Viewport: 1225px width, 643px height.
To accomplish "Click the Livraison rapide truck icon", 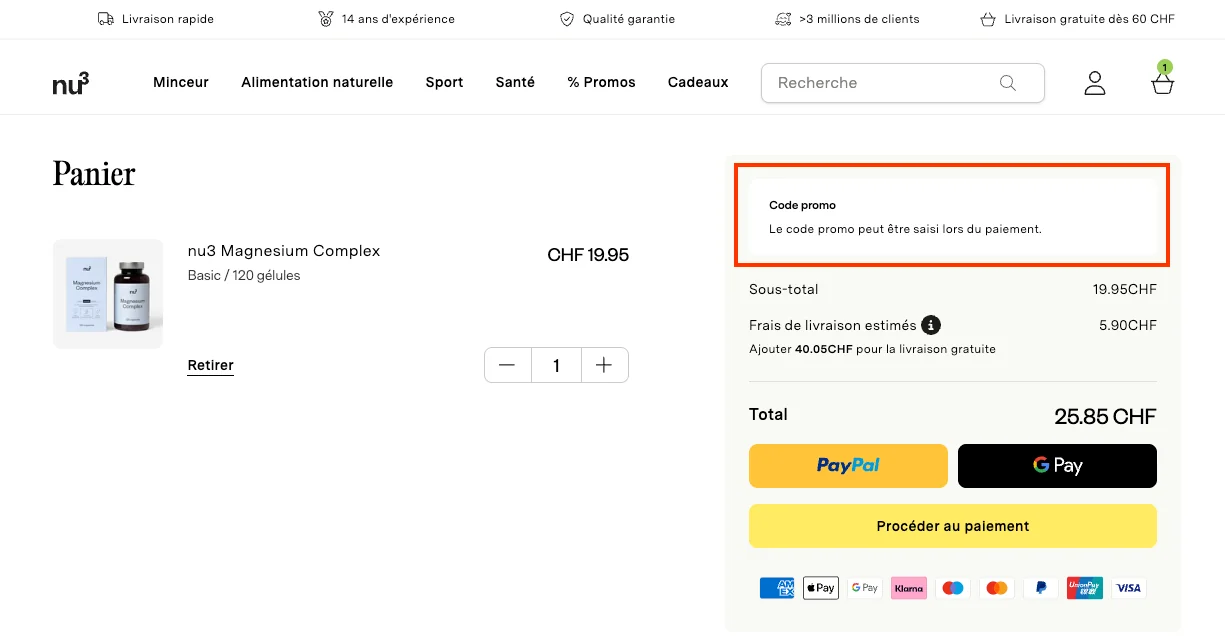I will [x=105, y=18].
